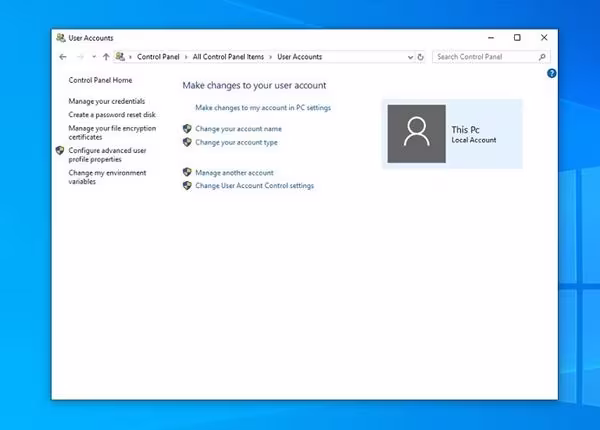Viewport: 600px width, 430px height.
Task: Open Change User Account Control settings
Action: 254,186
